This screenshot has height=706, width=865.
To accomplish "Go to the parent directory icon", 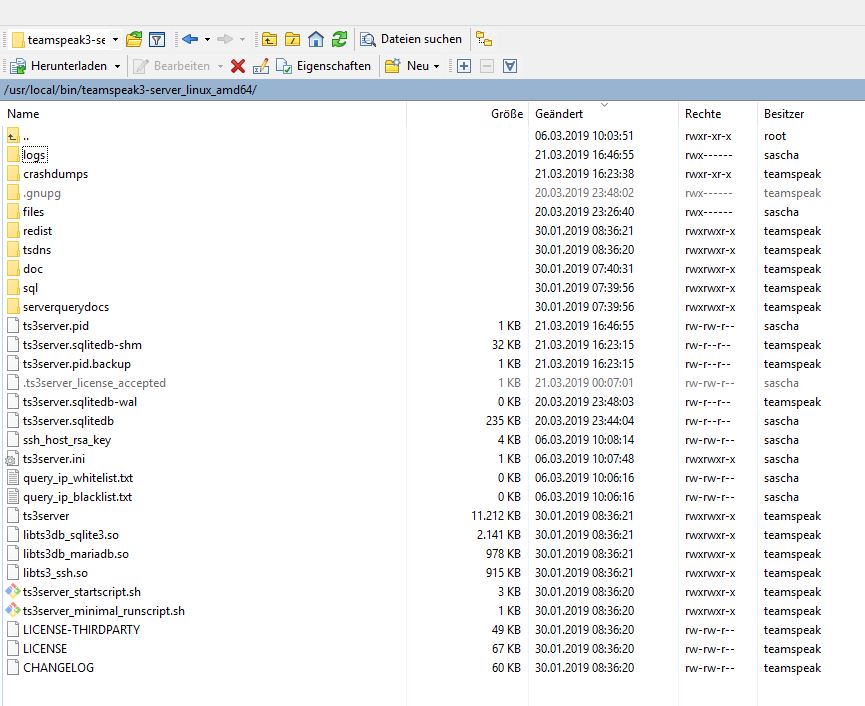I will pyautogui.click(x=269, y=39).
